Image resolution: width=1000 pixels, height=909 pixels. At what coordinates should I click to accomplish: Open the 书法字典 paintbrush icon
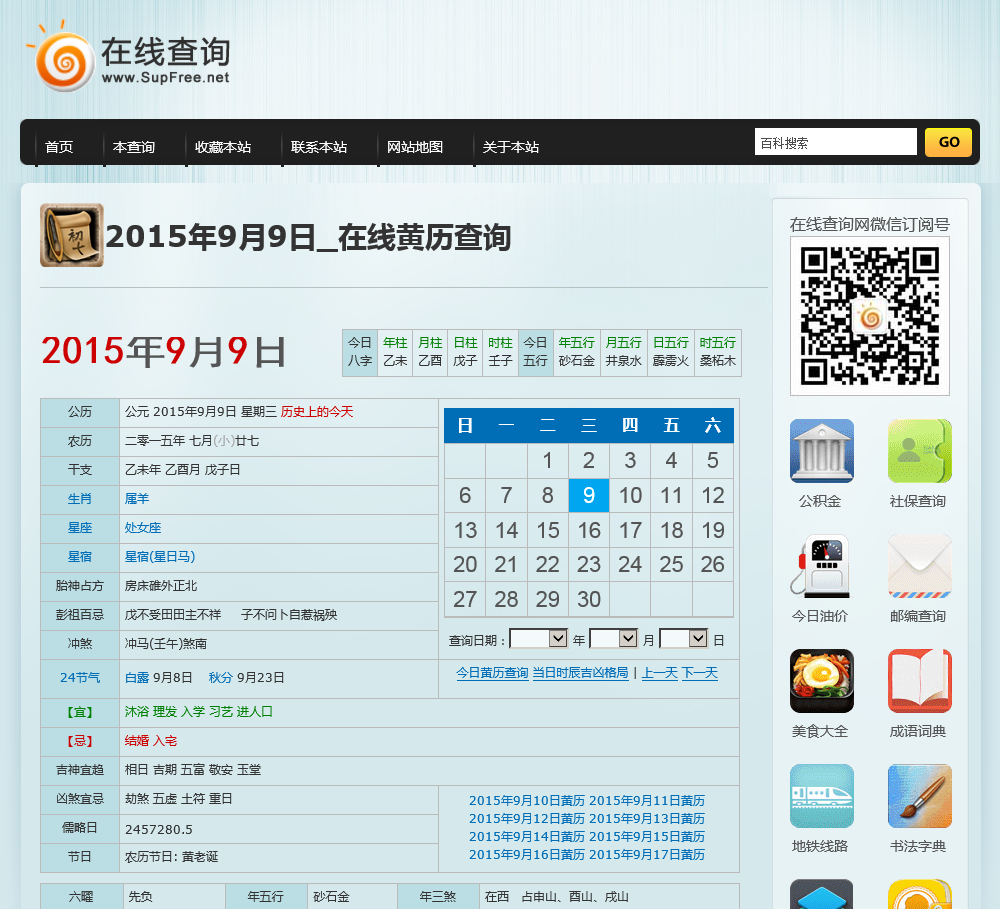(x=919, y=795)
